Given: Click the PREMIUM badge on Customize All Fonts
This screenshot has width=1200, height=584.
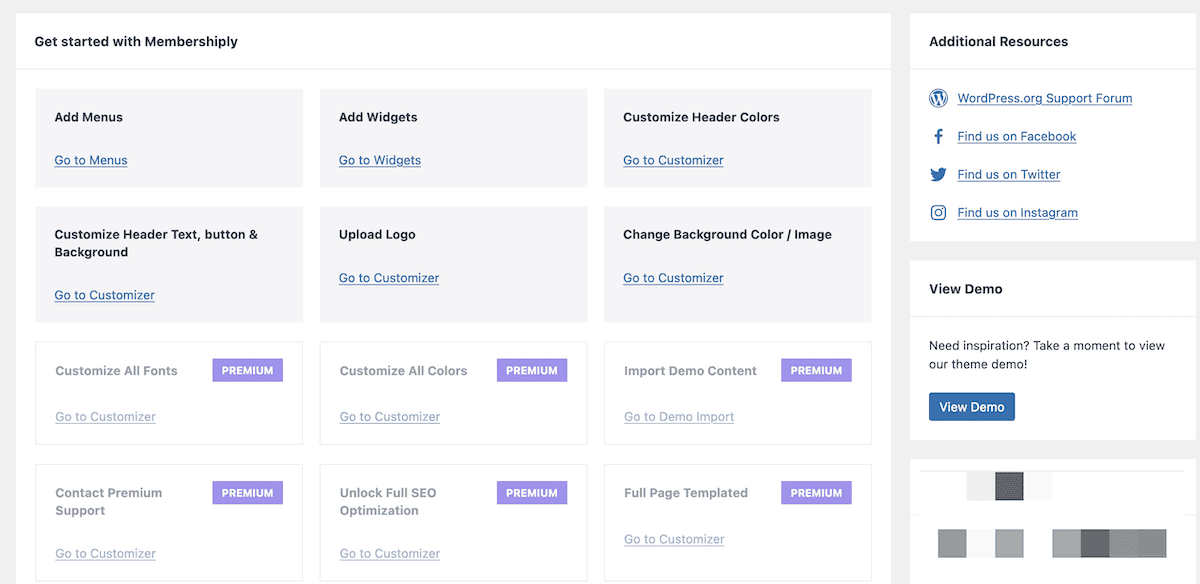Looking at the screenshot, I should 247,370.
